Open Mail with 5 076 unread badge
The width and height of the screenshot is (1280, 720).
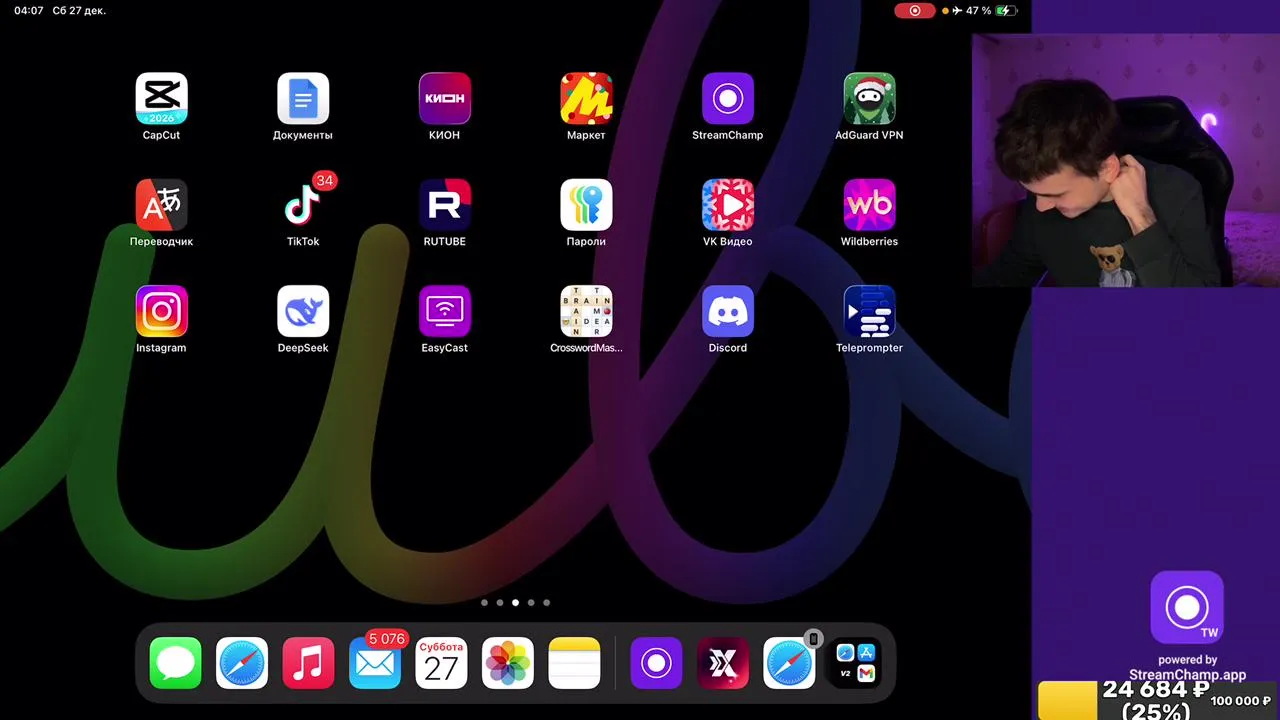click(x=375, y=663)
